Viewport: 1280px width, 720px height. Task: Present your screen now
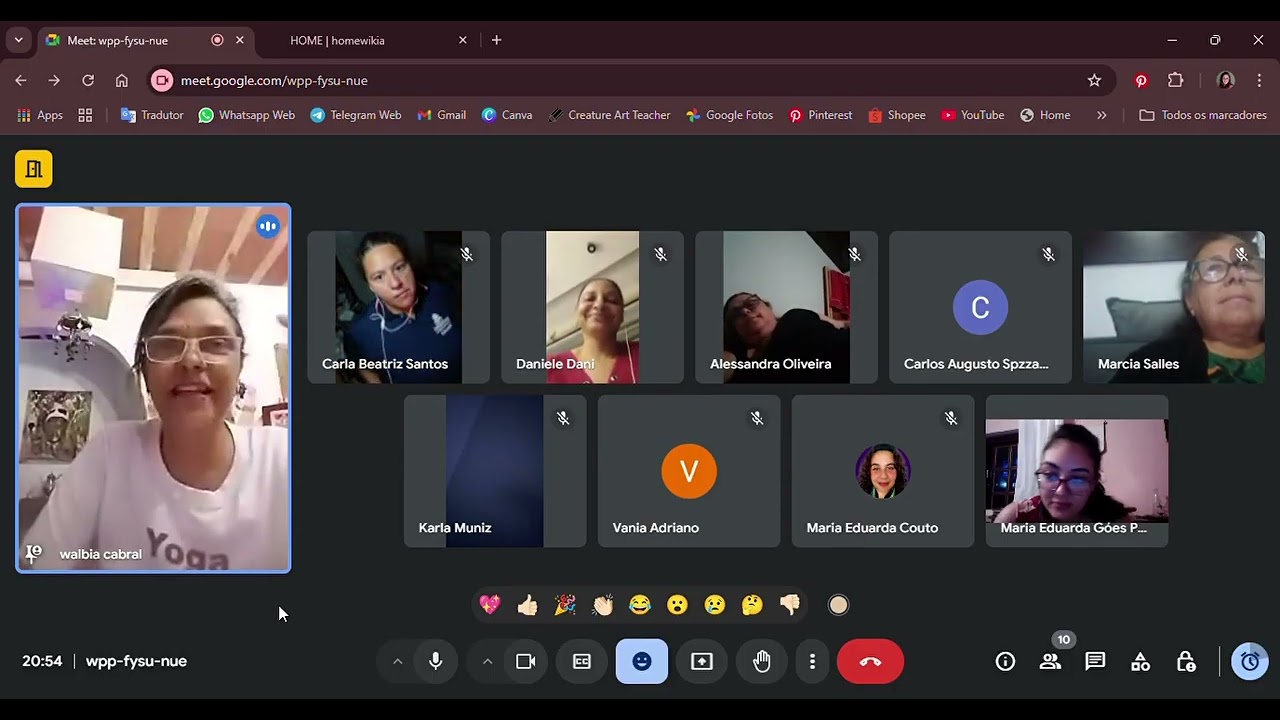coord(702,661)
